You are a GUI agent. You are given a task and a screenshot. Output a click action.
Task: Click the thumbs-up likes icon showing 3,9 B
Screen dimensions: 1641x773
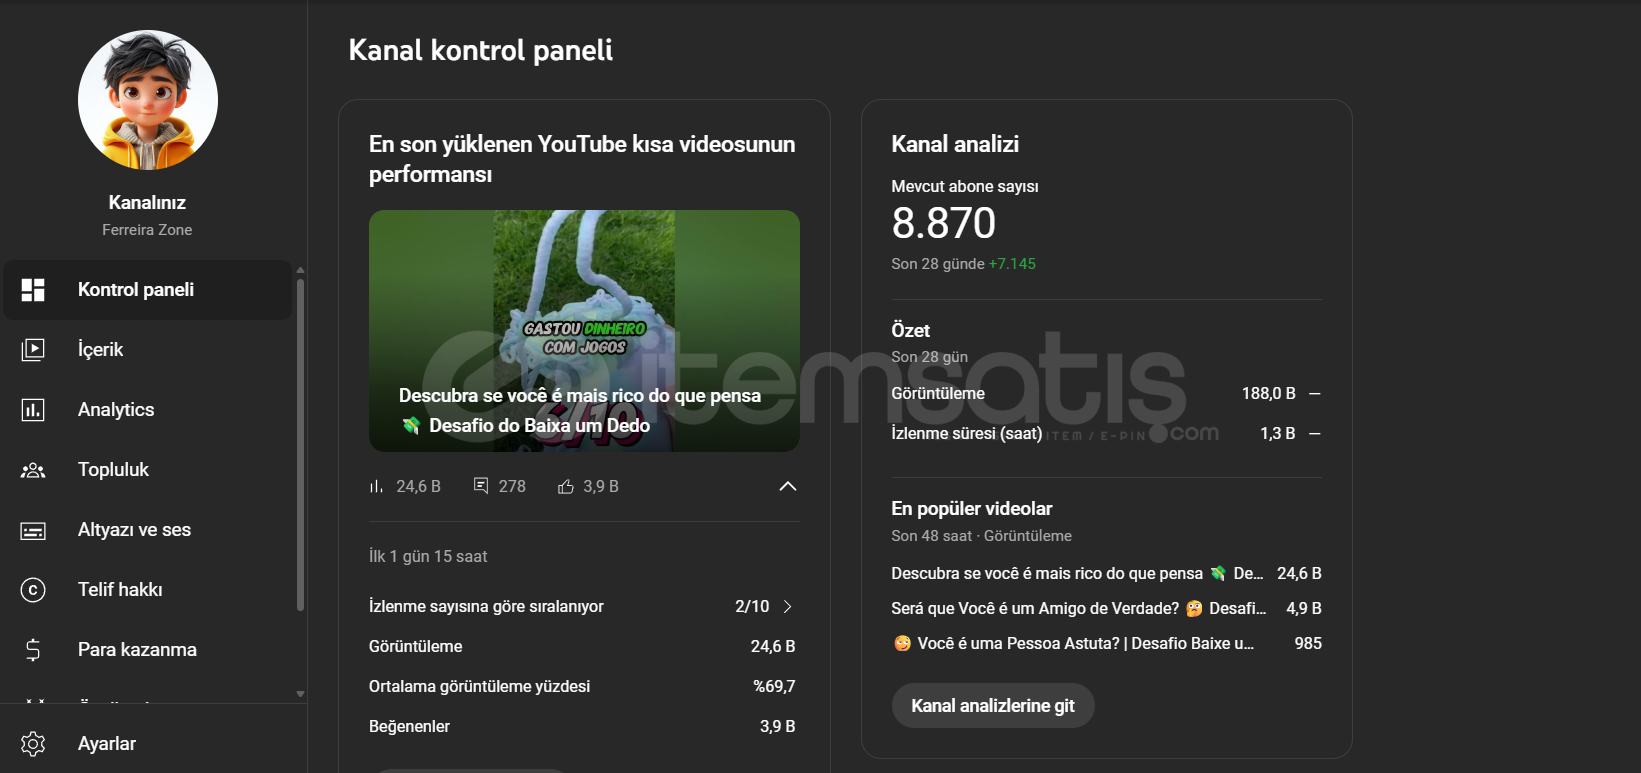coord(566,486)
